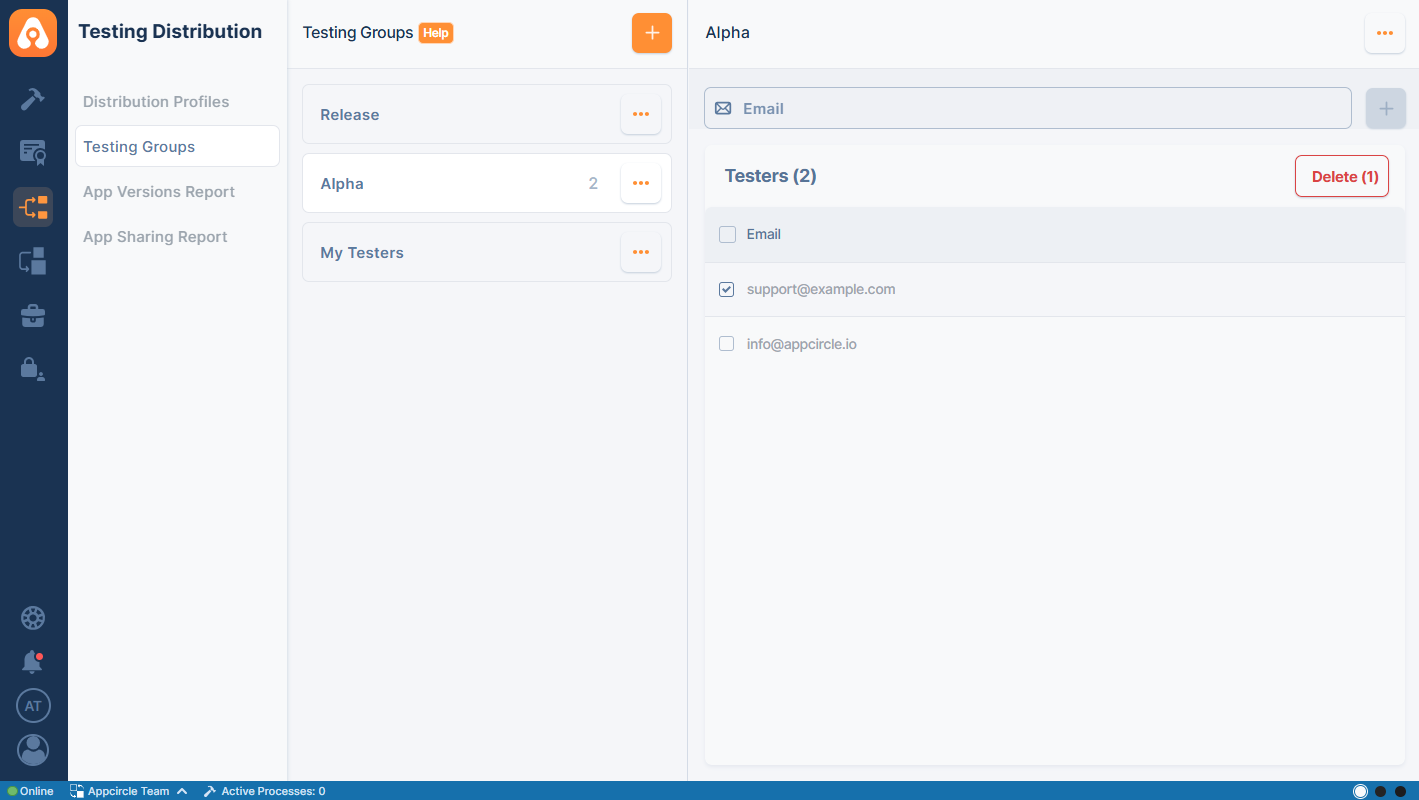Image resolution: width=1419 pixels, height=800 pixels.
Task: Open the Alpha detail header options menu
Action: click(1384, 33)
